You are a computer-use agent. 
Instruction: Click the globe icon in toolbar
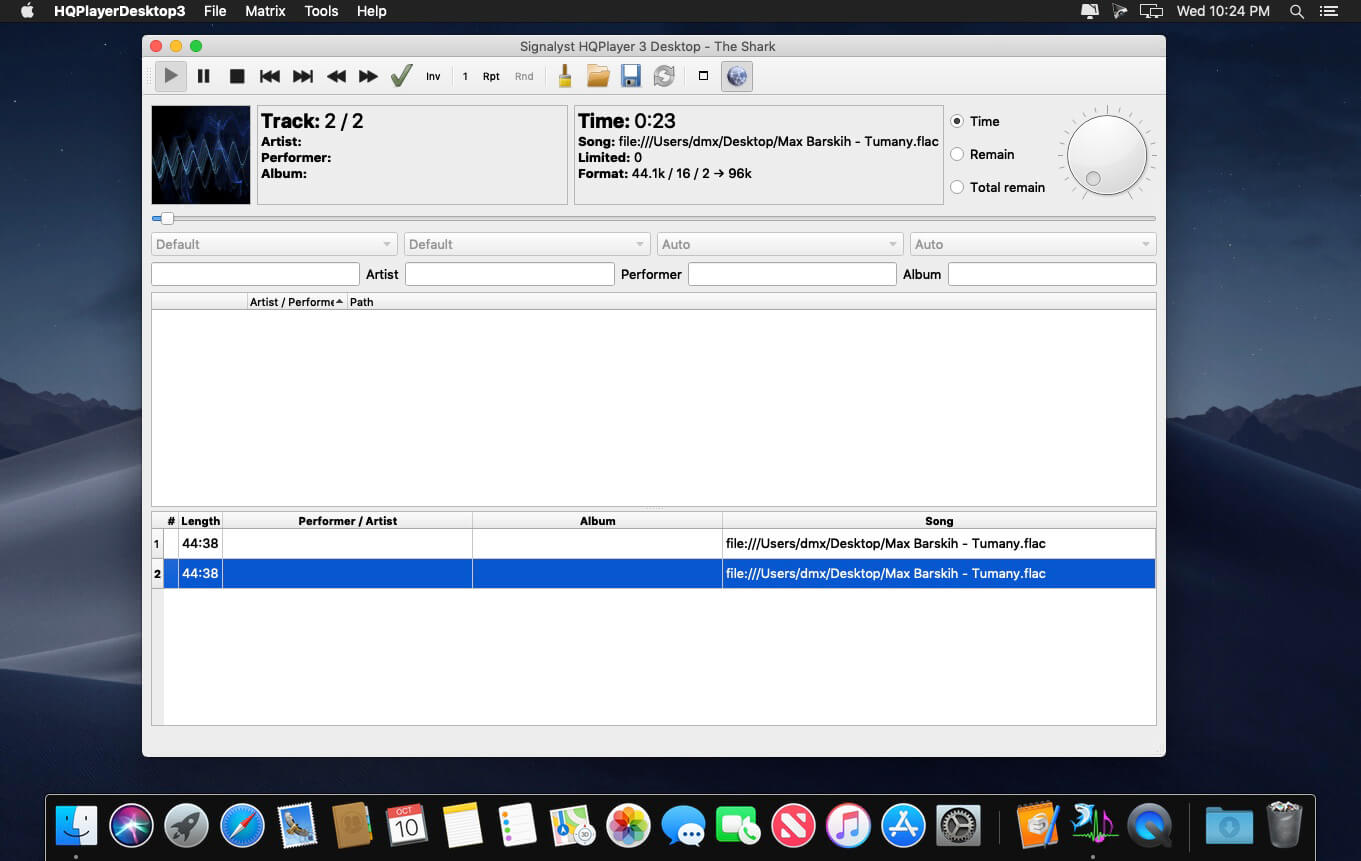pyautogui.click(x=737, y=76)
